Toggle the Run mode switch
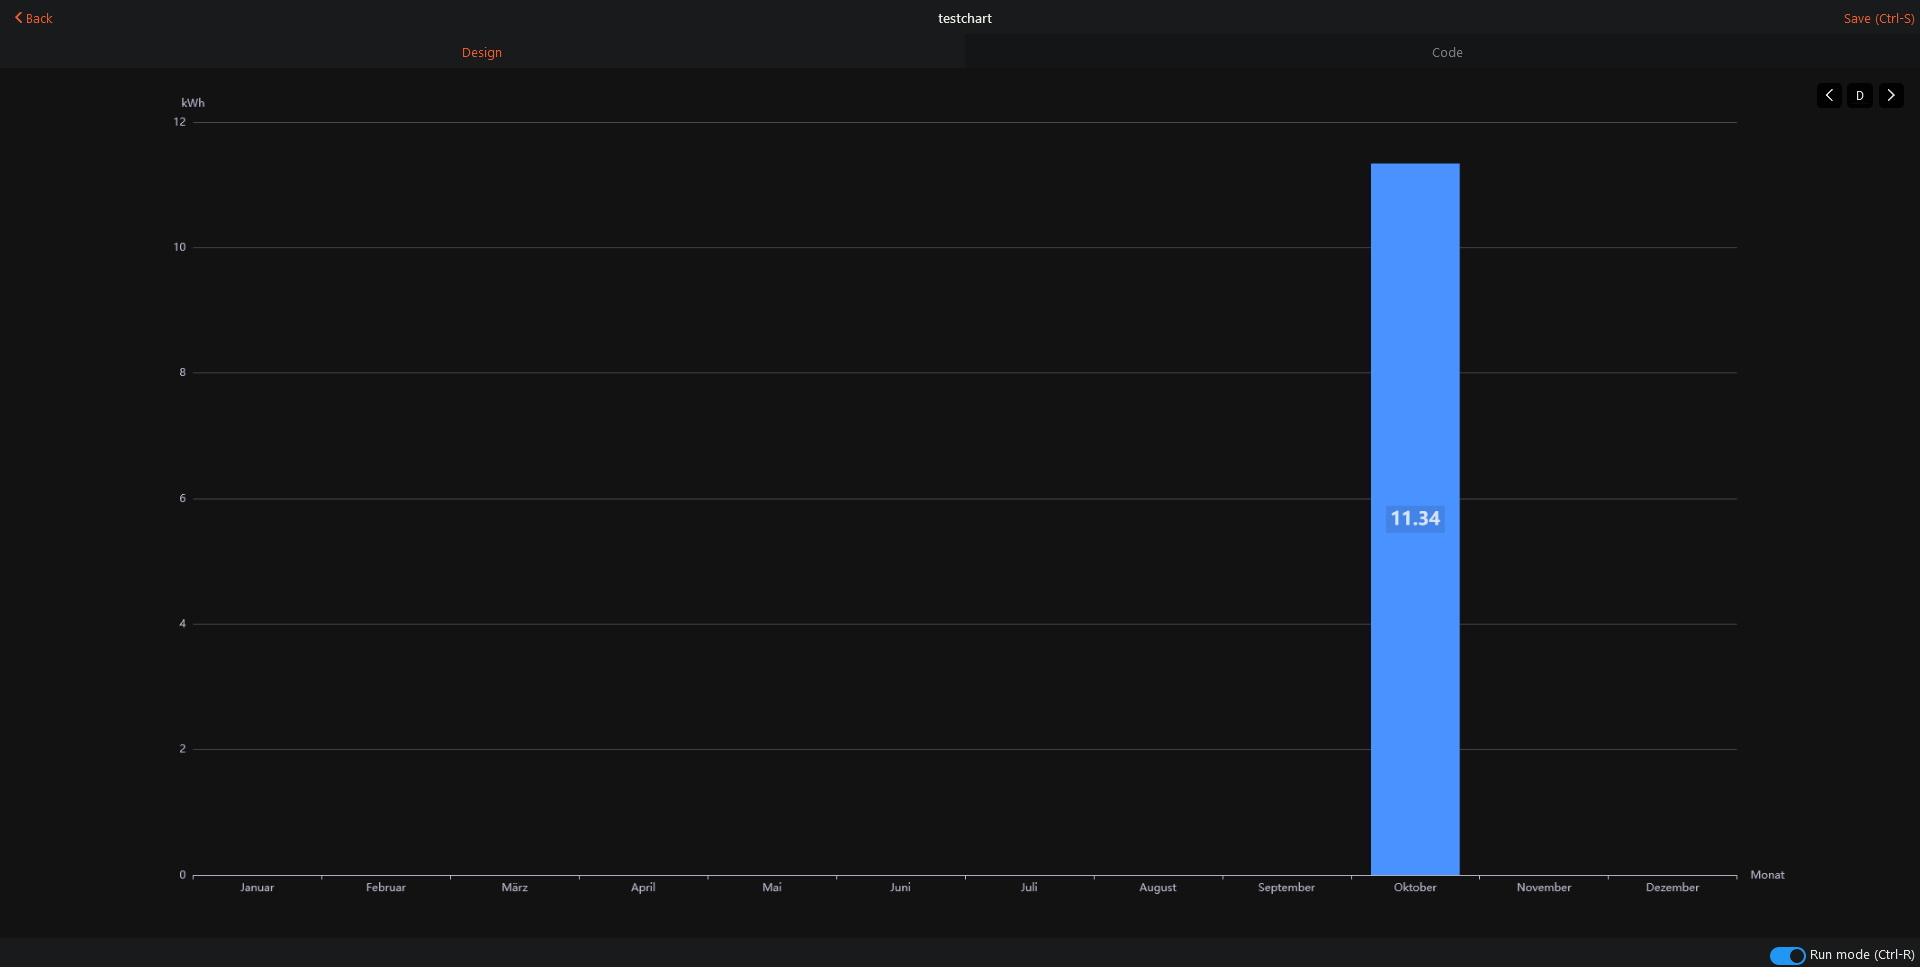Screen dimensions: 1920x967 click(1787, 955)
